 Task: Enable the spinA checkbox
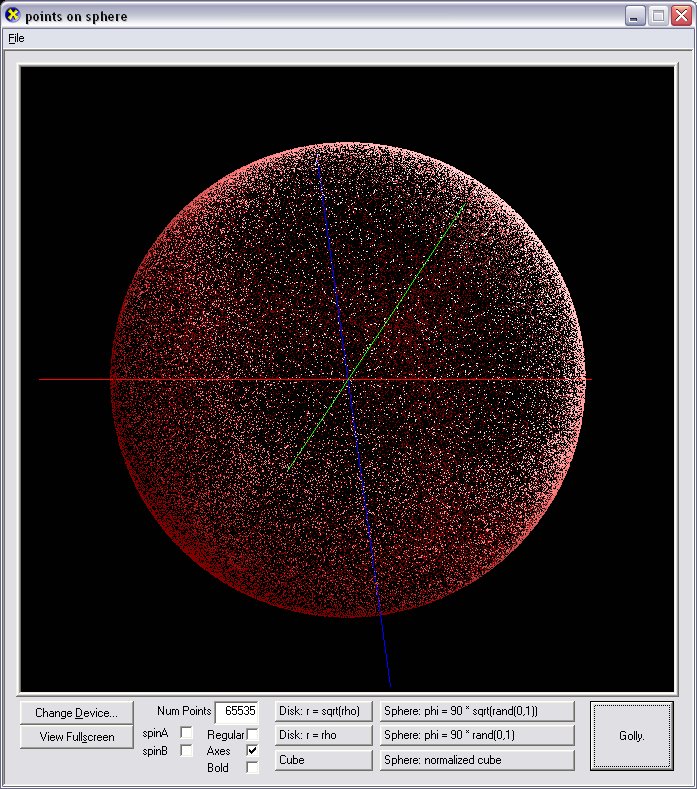(x=186, y=733)
